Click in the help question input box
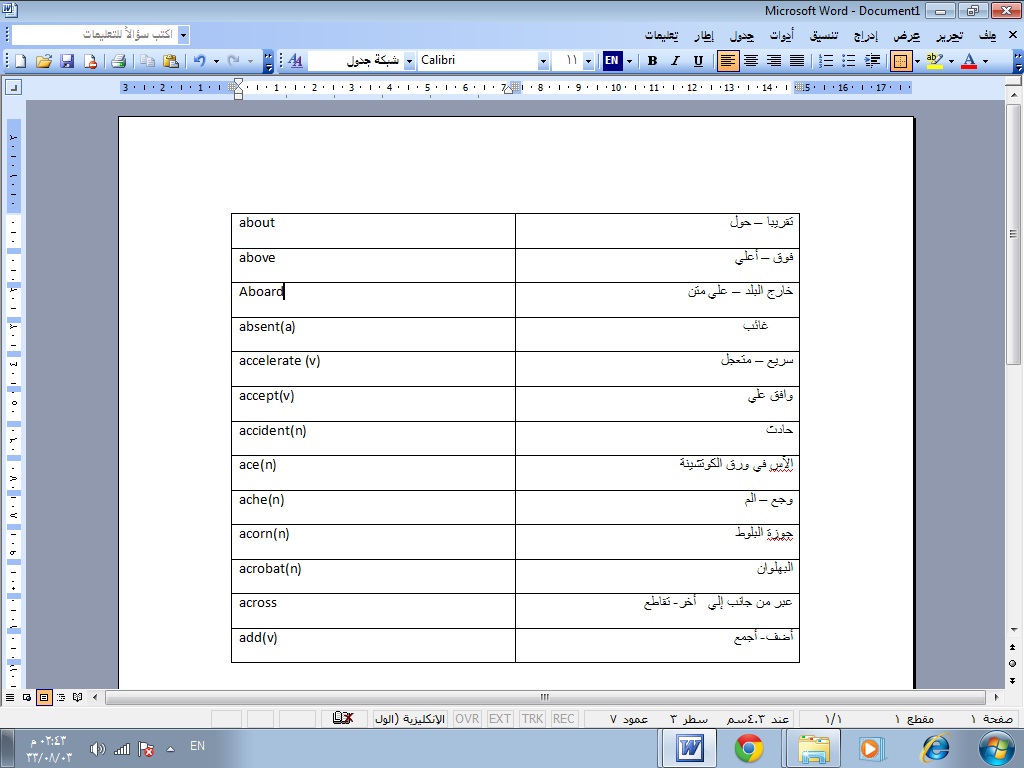 pyautogui.click(x=95, y=35)
